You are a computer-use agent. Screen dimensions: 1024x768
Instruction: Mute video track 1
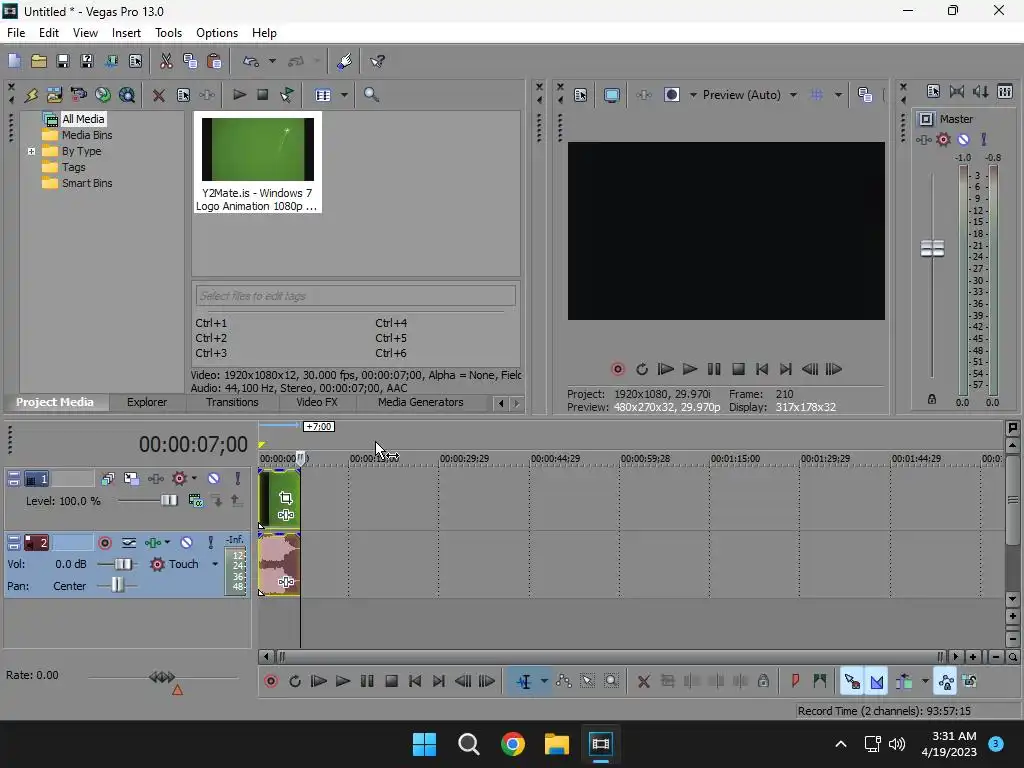(x=214, y=479)
